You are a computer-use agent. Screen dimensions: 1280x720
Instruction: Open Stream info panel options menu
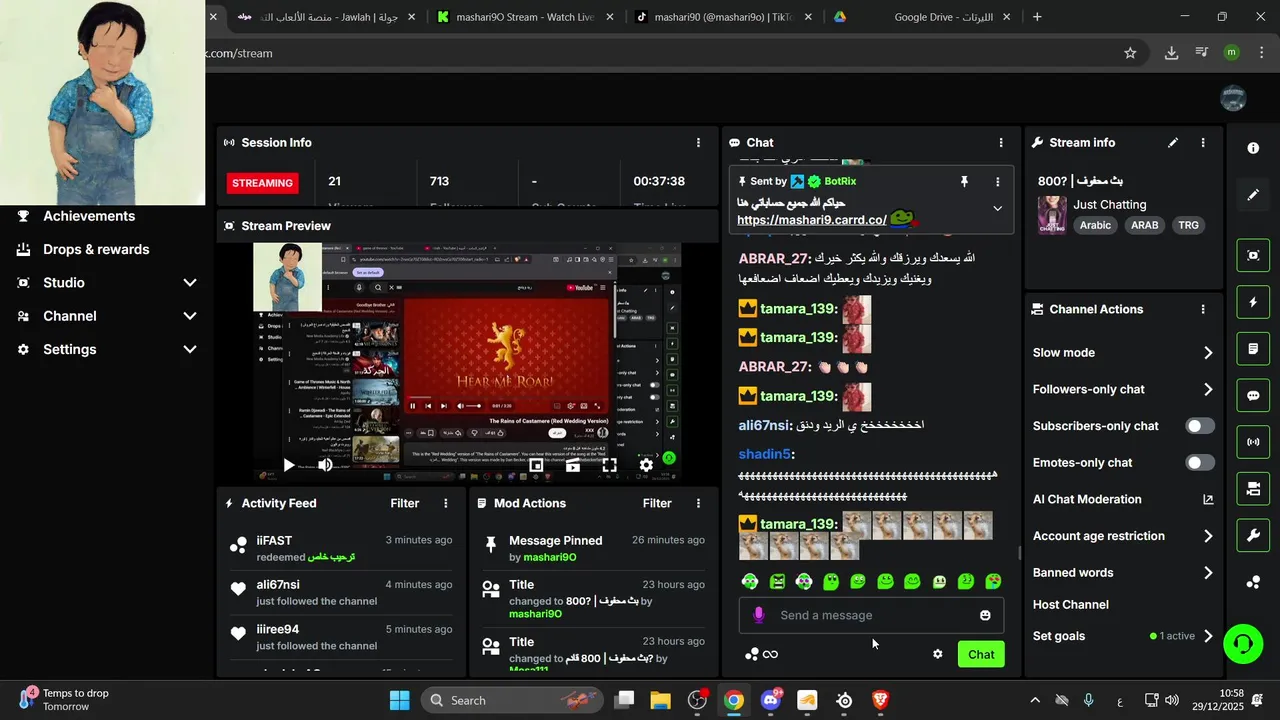tap(1203, 143)
